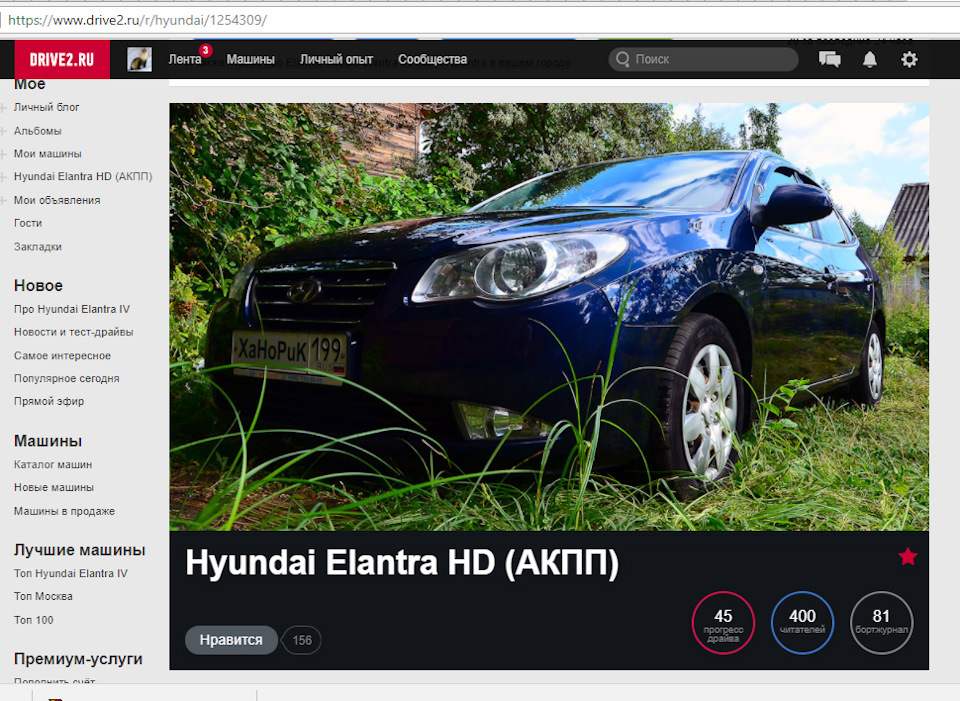This screenshot has height=701, width=960.
Task: Open Топ 100 link
Action: coord(34,620)
